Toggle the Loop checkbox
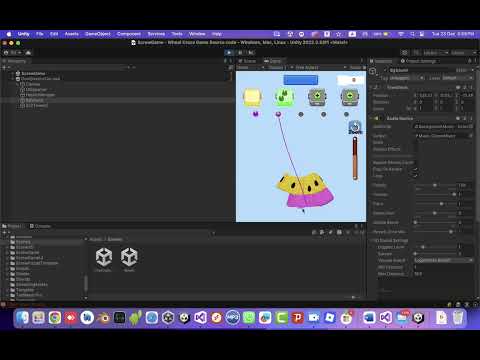 [415, 176]
